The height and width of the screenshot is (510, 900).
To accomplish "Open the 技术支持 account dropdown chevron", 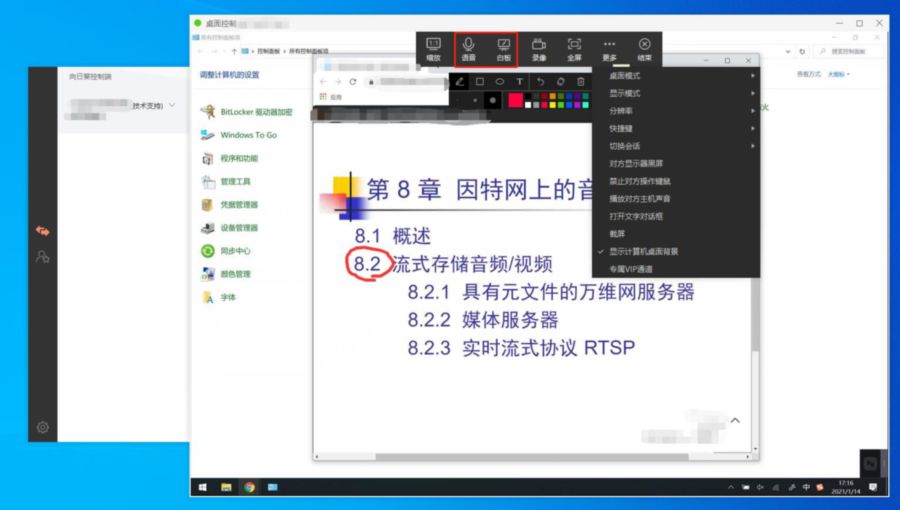I will coord(172,105).
